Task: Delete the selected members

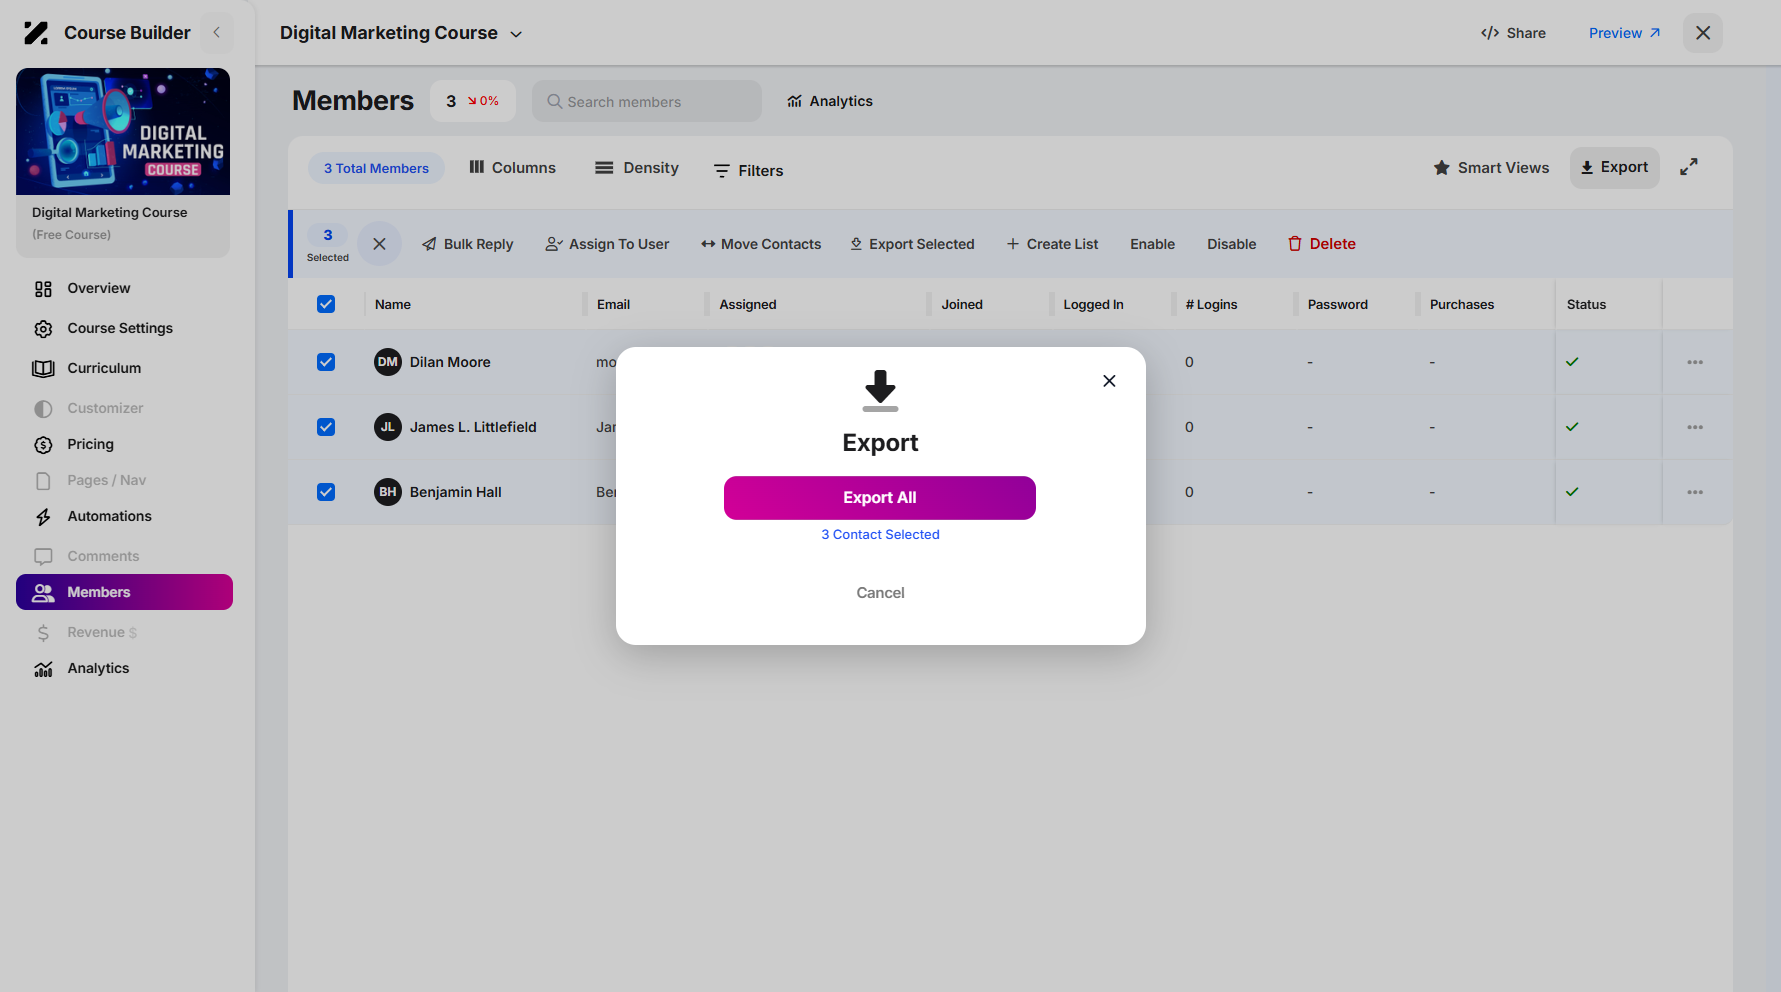Action: 1322,244
